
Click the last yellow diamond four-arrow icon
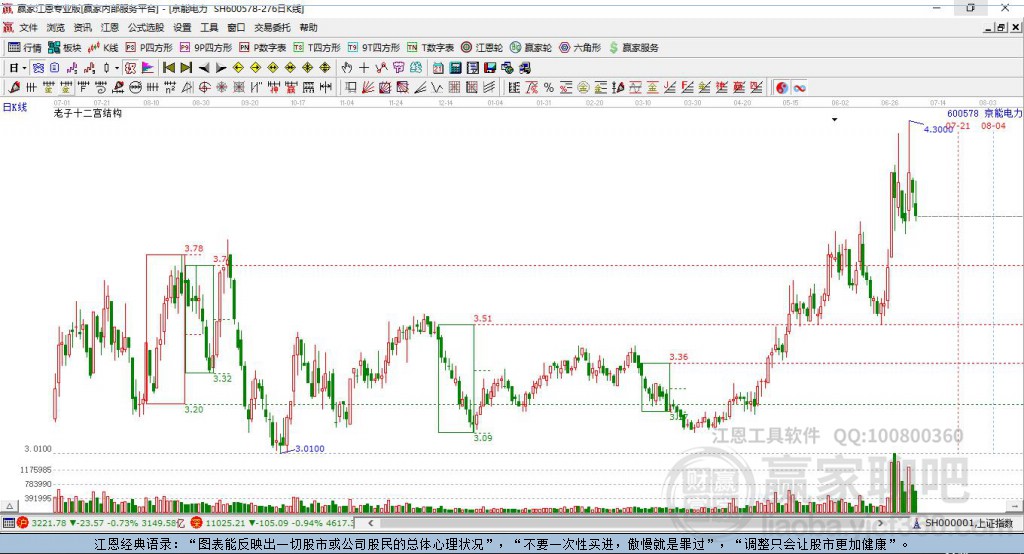coord(325,68)
